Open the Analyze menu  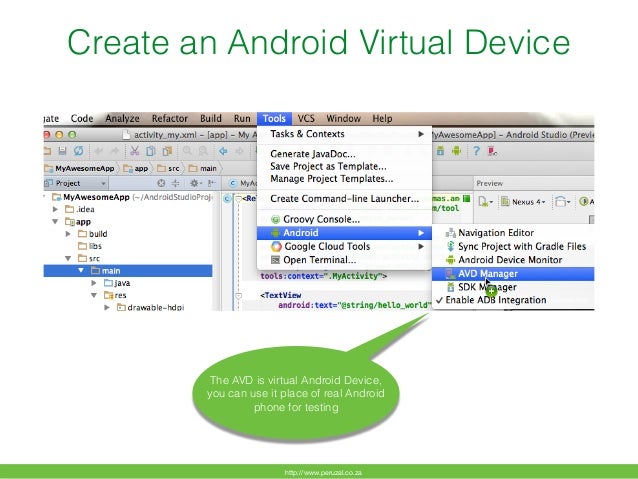click(x=122, y=118)
